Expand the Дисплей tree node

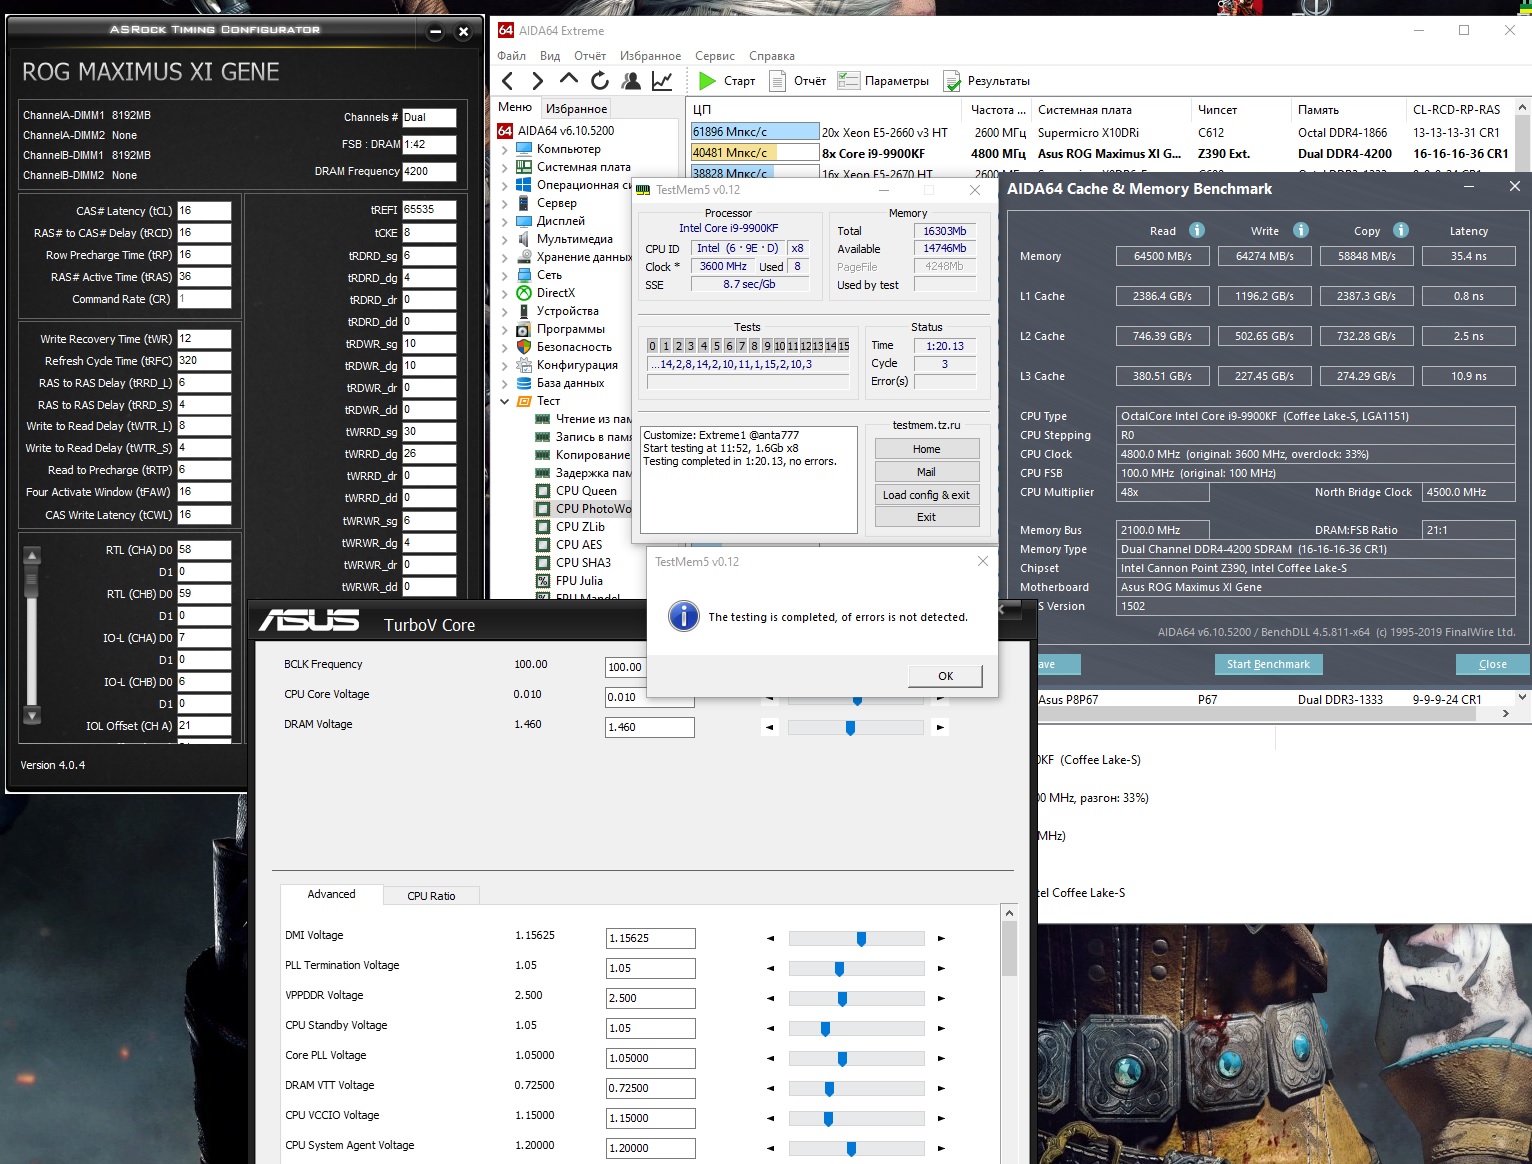(505, 221)
